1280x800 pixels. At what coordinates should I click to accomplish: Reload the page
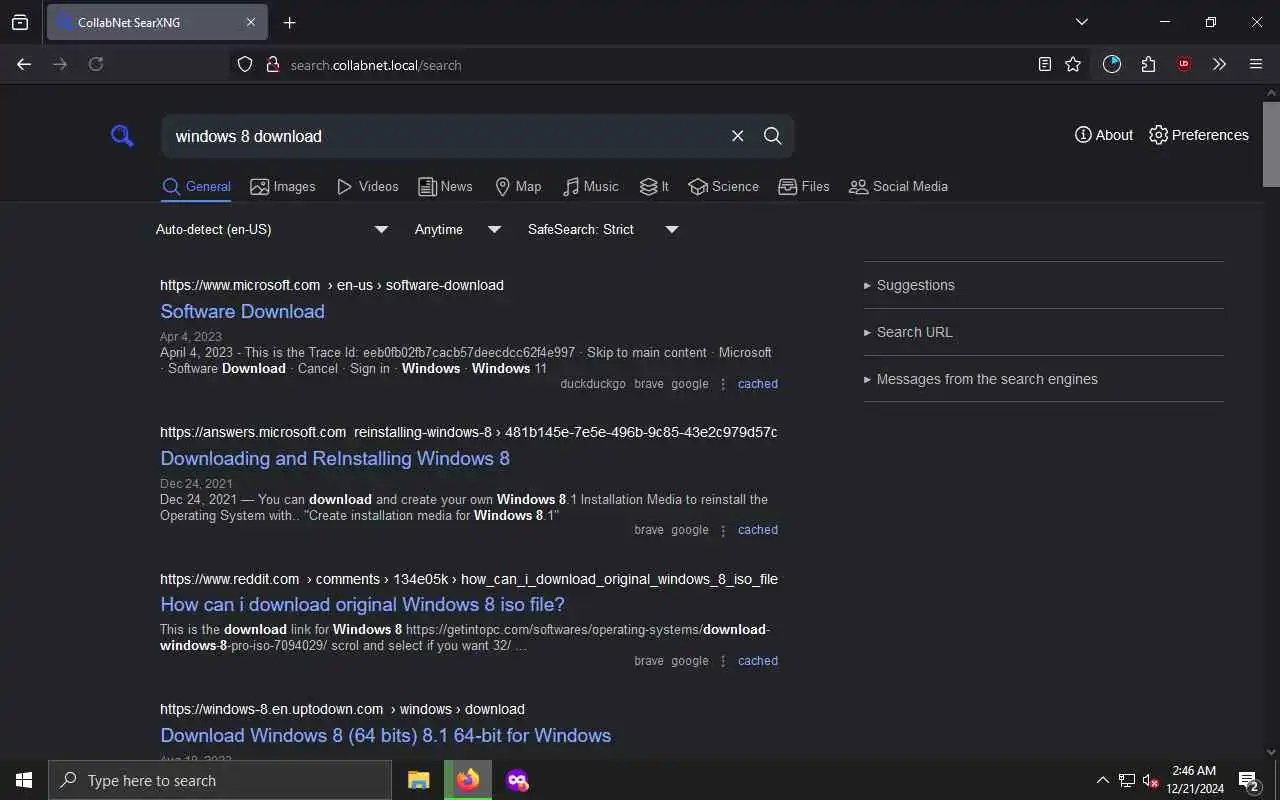pos(96,64)
